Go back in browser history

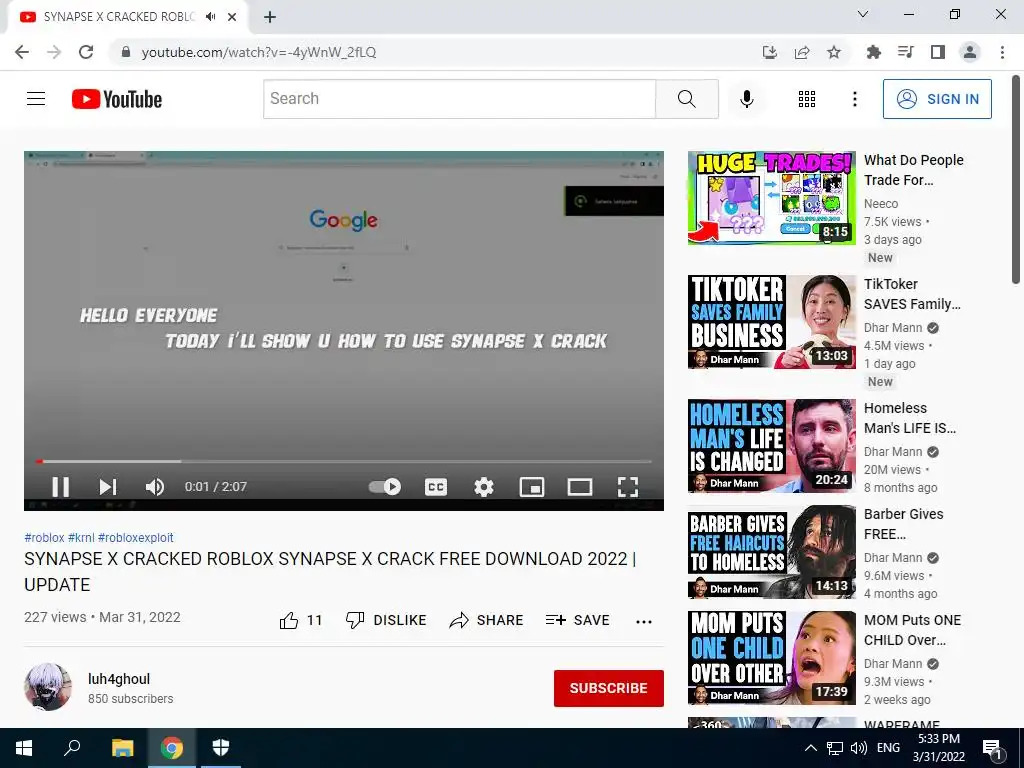(x=22, y=52)
